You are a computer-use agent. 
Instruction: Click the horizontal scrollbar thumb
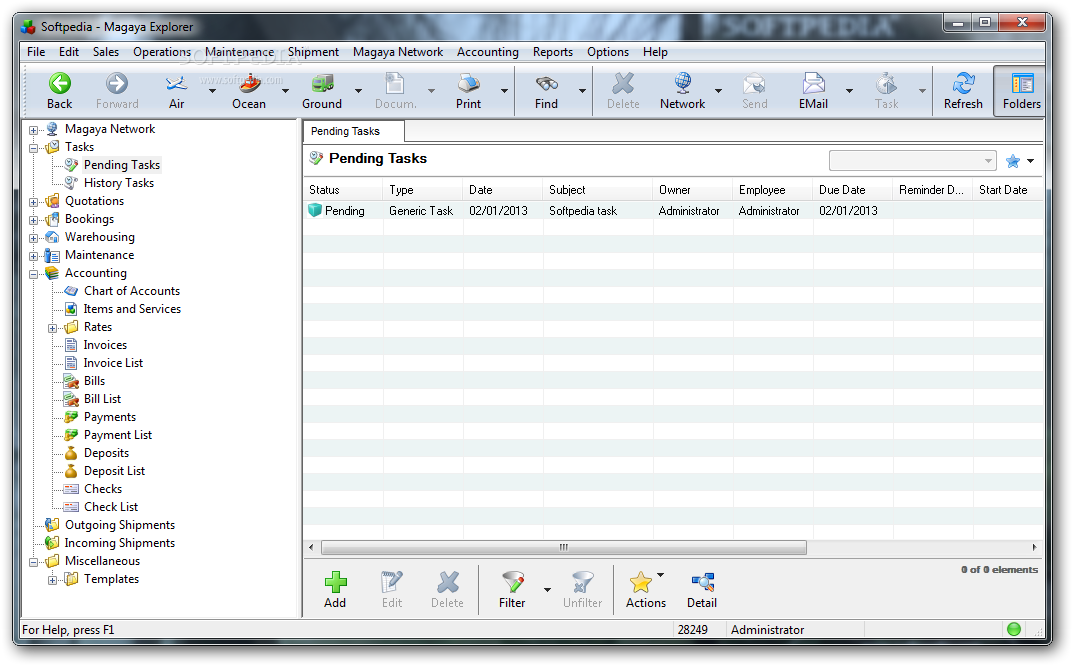click(x=564, y=548)
